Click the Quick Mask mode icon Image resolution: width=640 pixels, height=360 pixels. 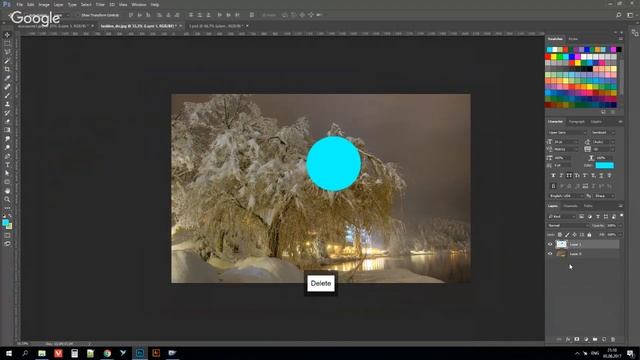tap(7, 235)
